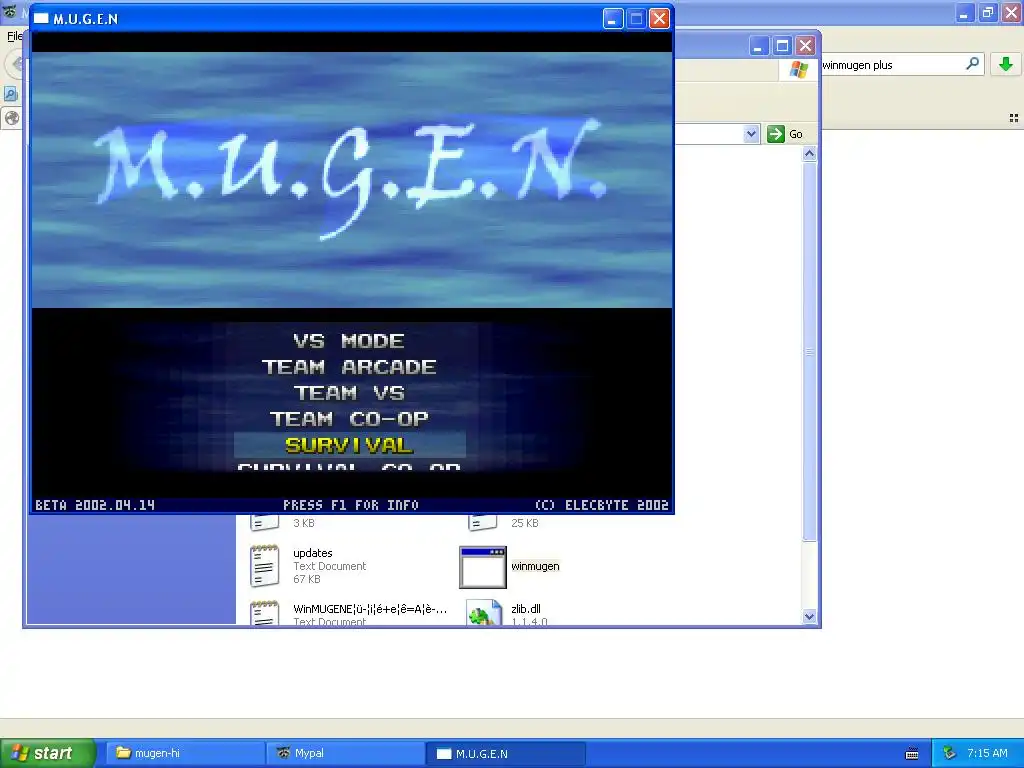Select VS MODE in the M.U.G.E.N menu
The image size is (1024, 768).
(349, 341)
